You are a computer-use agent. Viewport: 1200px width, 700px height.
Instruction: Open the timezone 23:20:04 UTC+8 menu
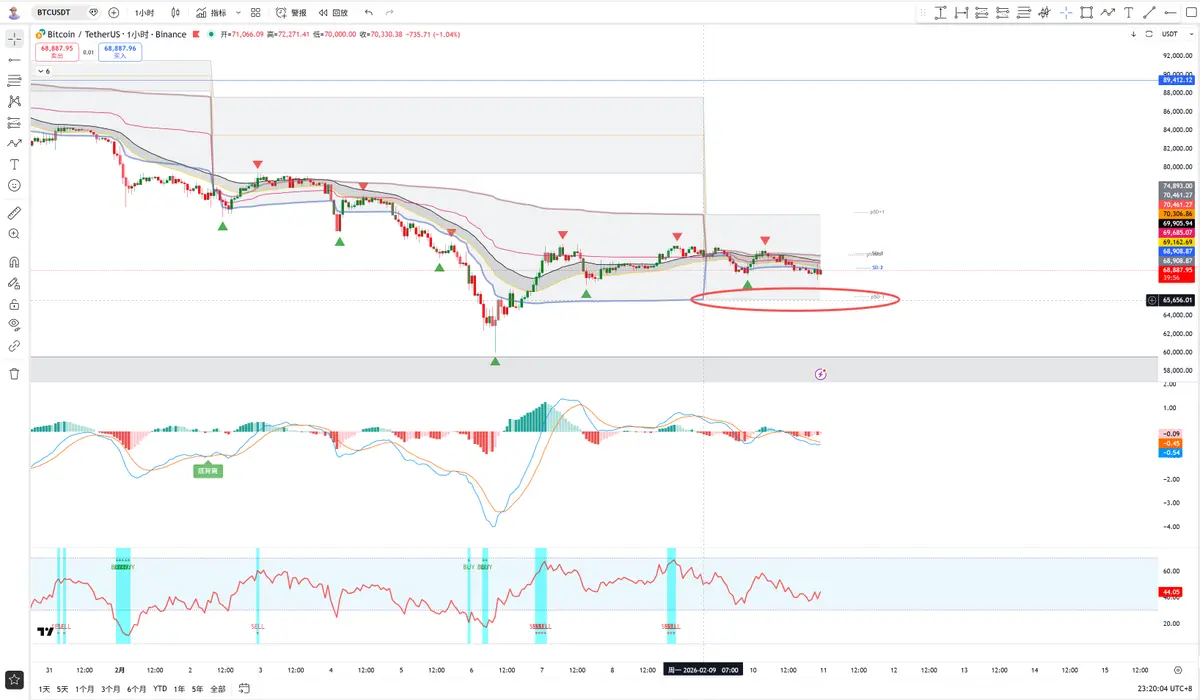tap(1165, 689)
